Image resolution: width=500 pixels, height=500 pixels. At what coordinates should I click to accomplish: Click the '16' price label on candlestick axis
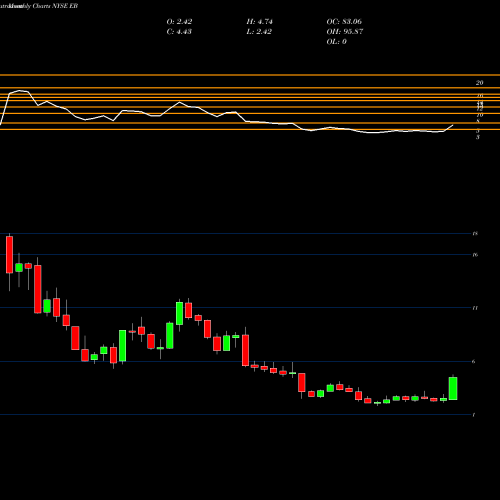tap(475, 255)
